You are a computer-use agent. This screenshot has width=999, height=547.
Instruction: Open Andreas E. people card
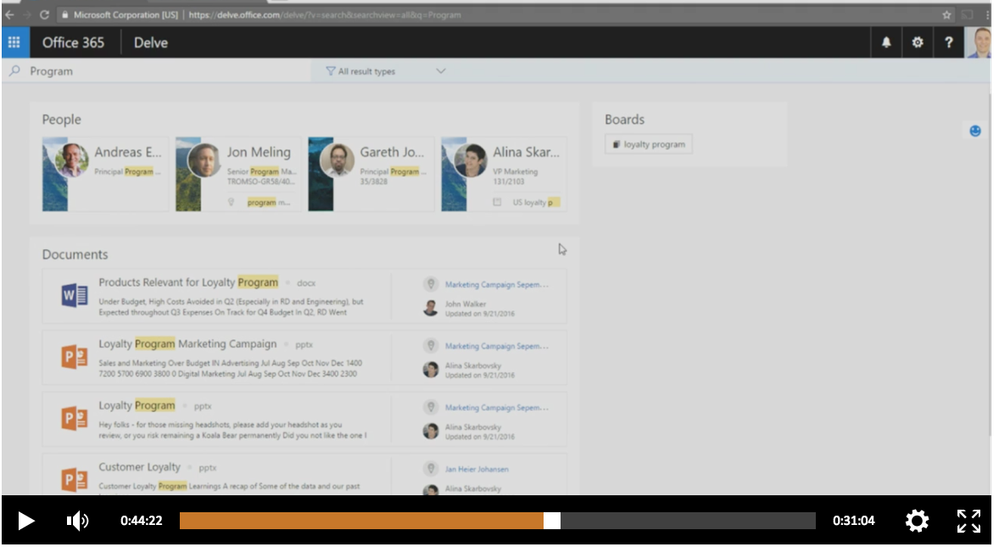click(105, 174)
